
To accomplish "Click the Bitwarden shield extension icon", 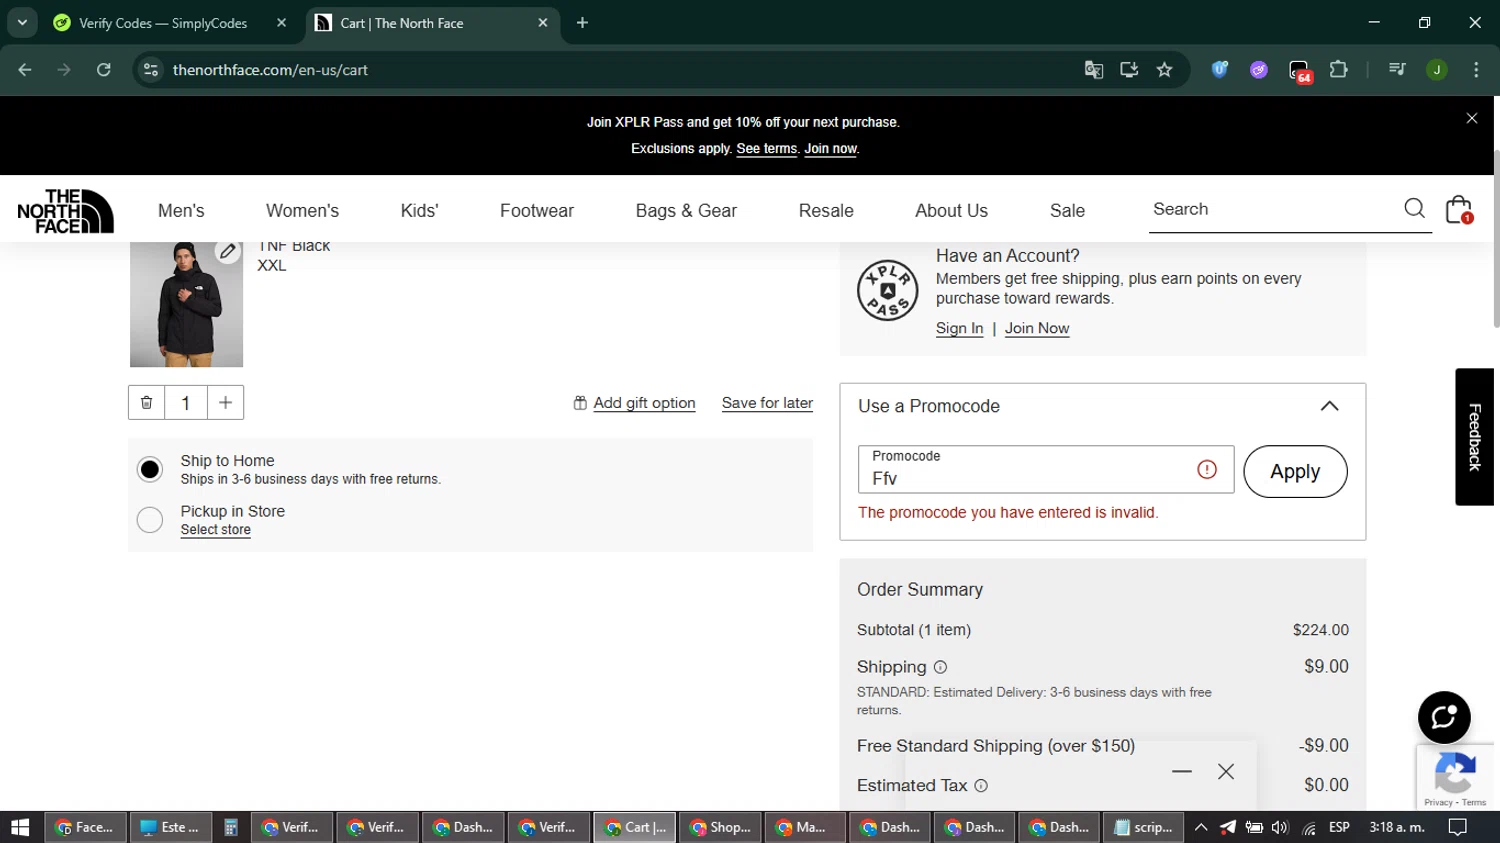I will pos(1220,70).
